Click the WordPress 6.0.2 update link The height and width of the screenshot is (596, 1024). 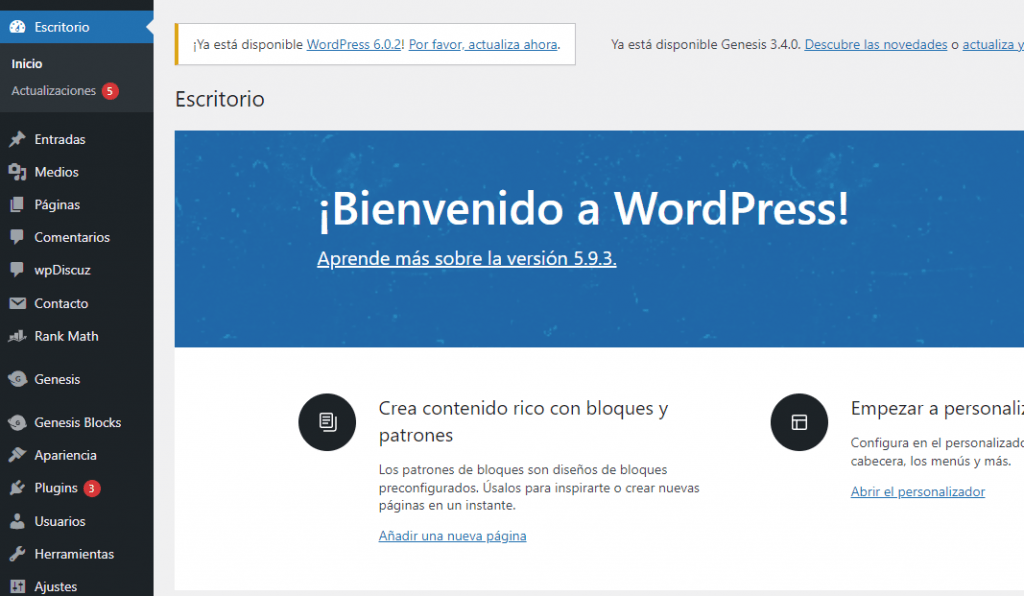coord(354,45)
